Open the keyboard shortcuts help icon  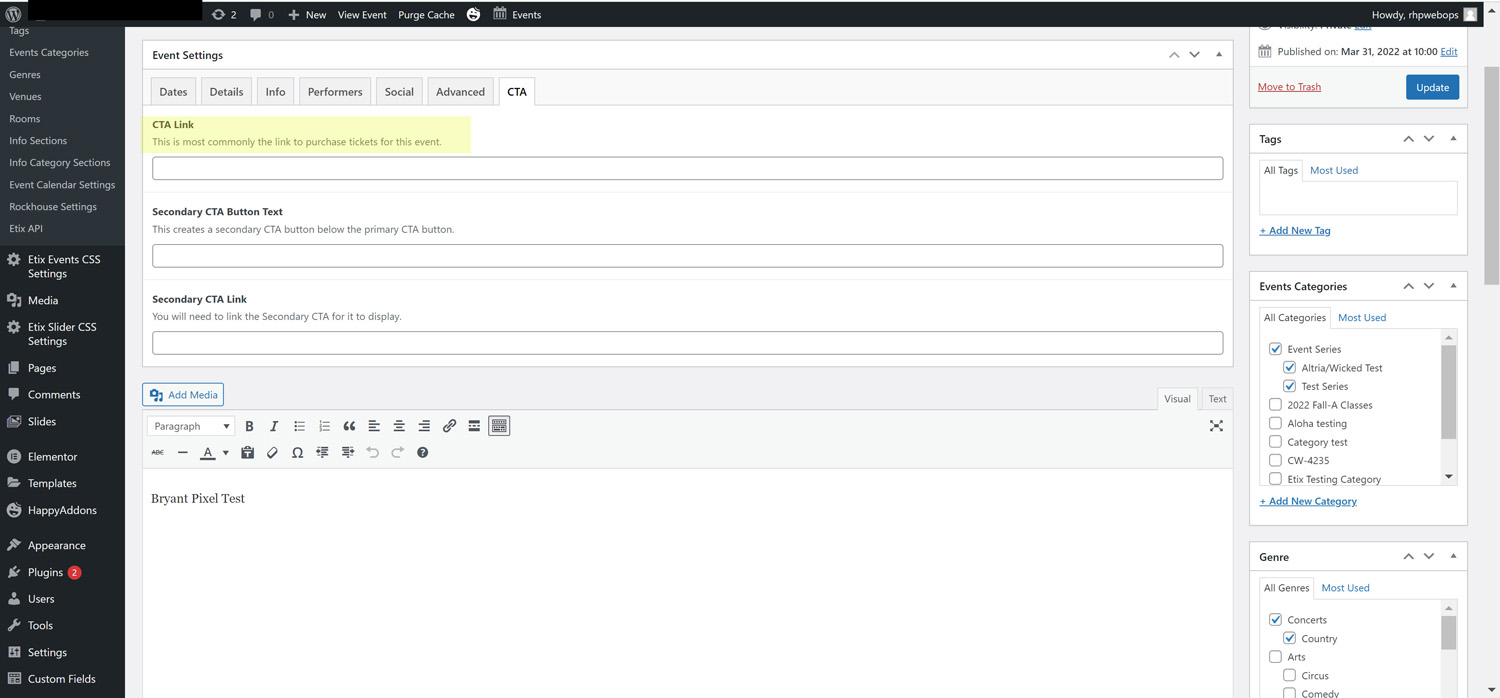[x=422, y=453]
